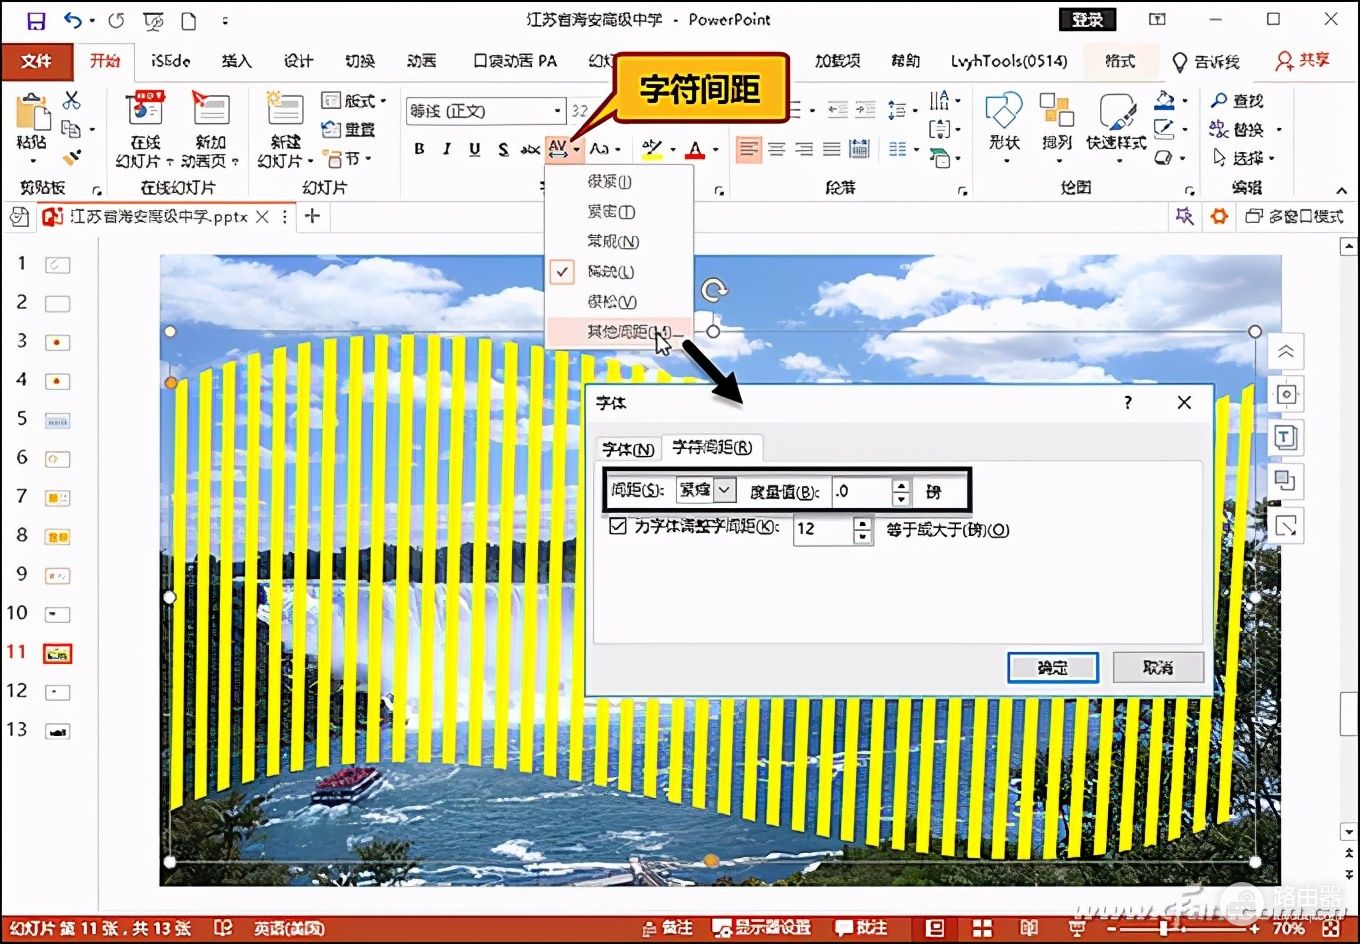Click the Save icon in title bar
This screenshot has width=1360, height=944.
[x=36, y=20]
